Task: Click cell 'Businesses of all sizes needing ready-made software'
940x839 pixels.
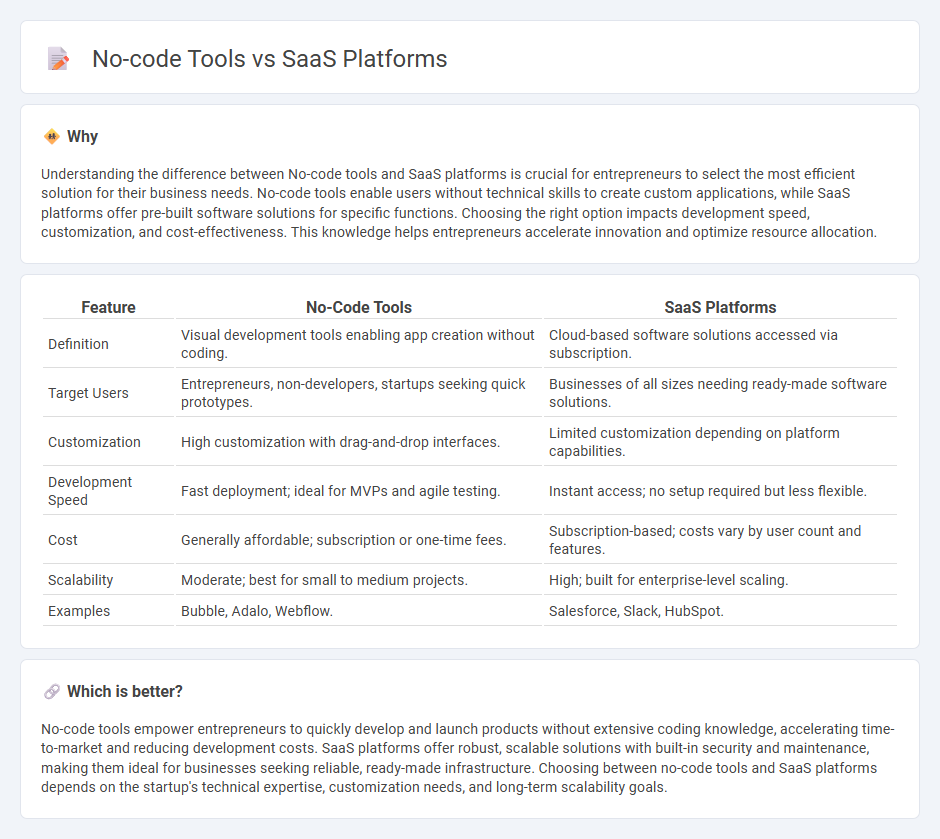Action: 720,393
